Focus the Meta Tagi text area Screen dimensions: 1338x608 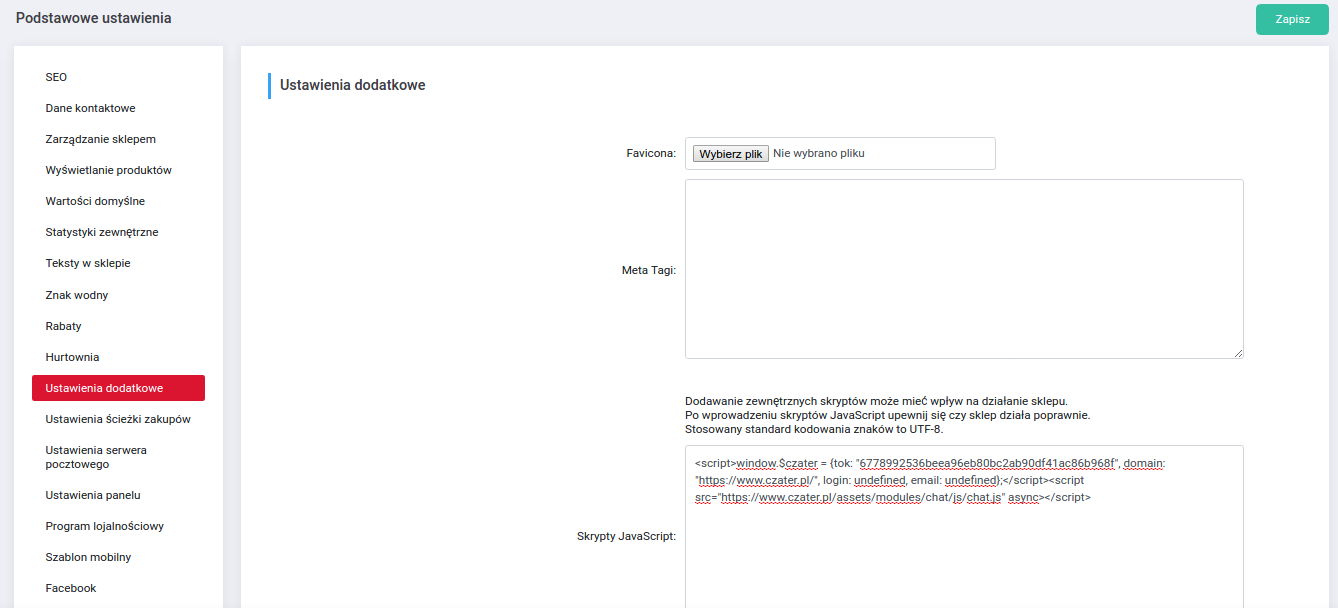coord(964,269)
